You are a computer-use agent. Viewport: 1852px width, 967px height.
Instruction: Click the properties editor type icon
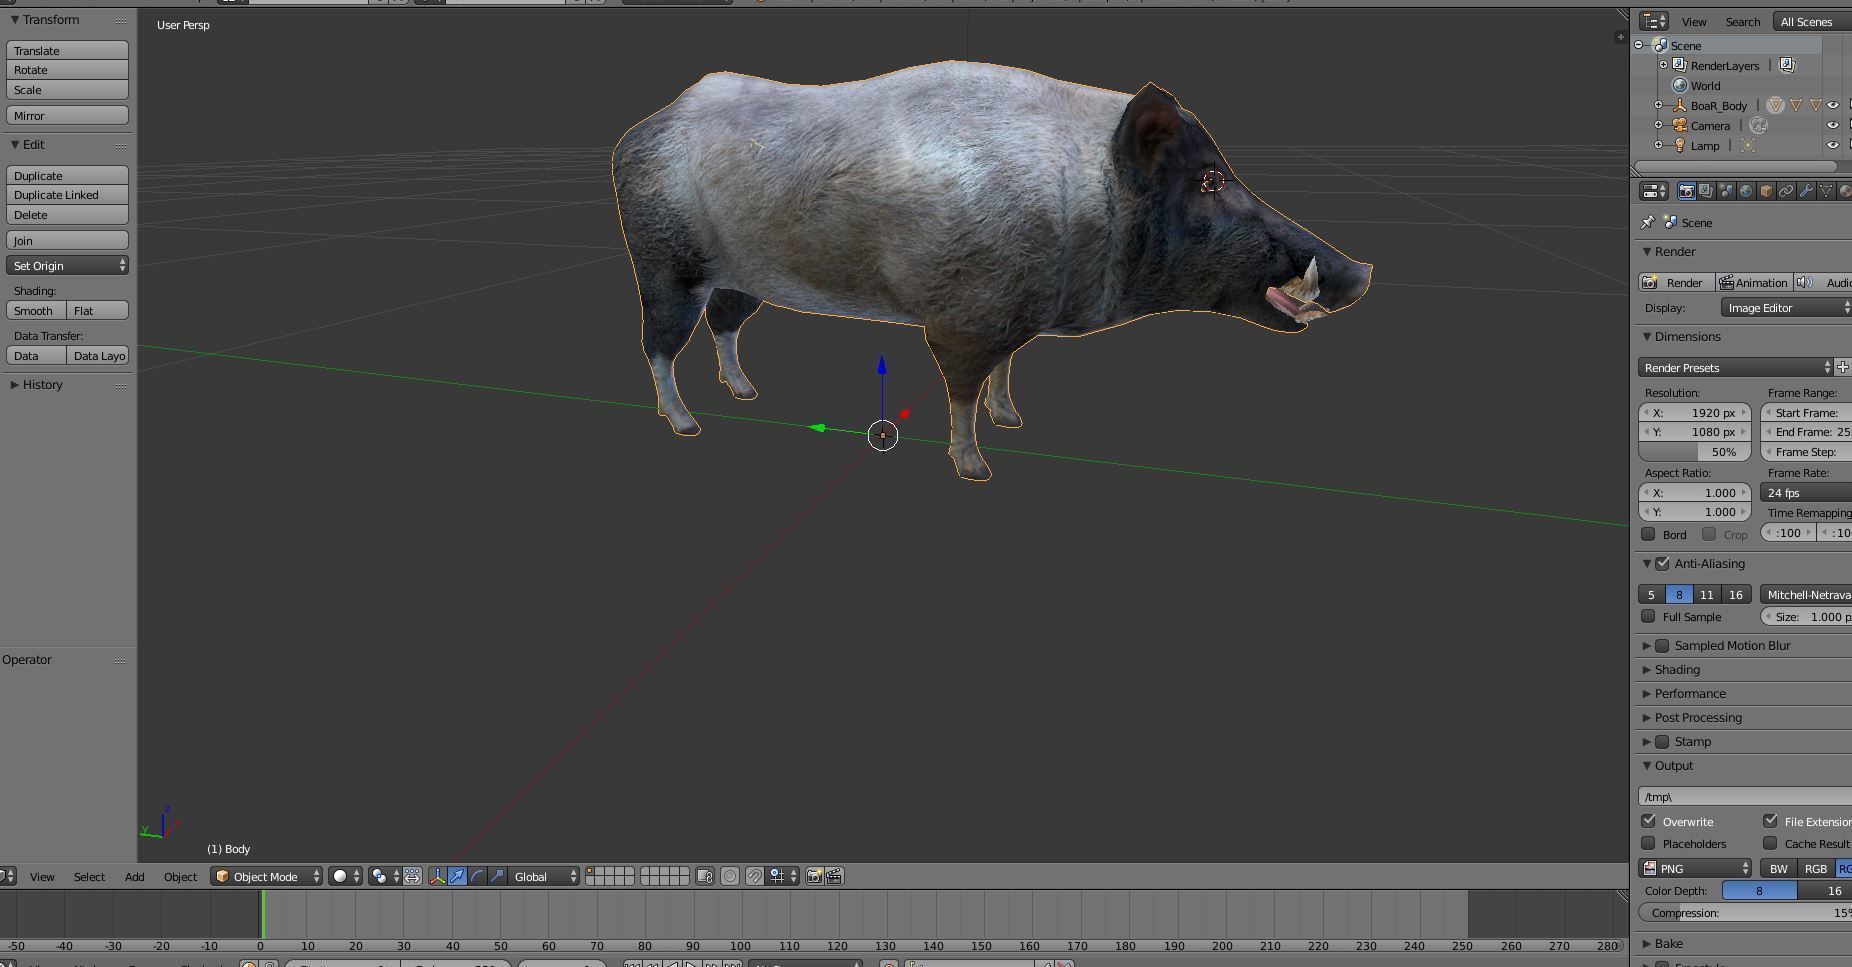click(1654, 191)
